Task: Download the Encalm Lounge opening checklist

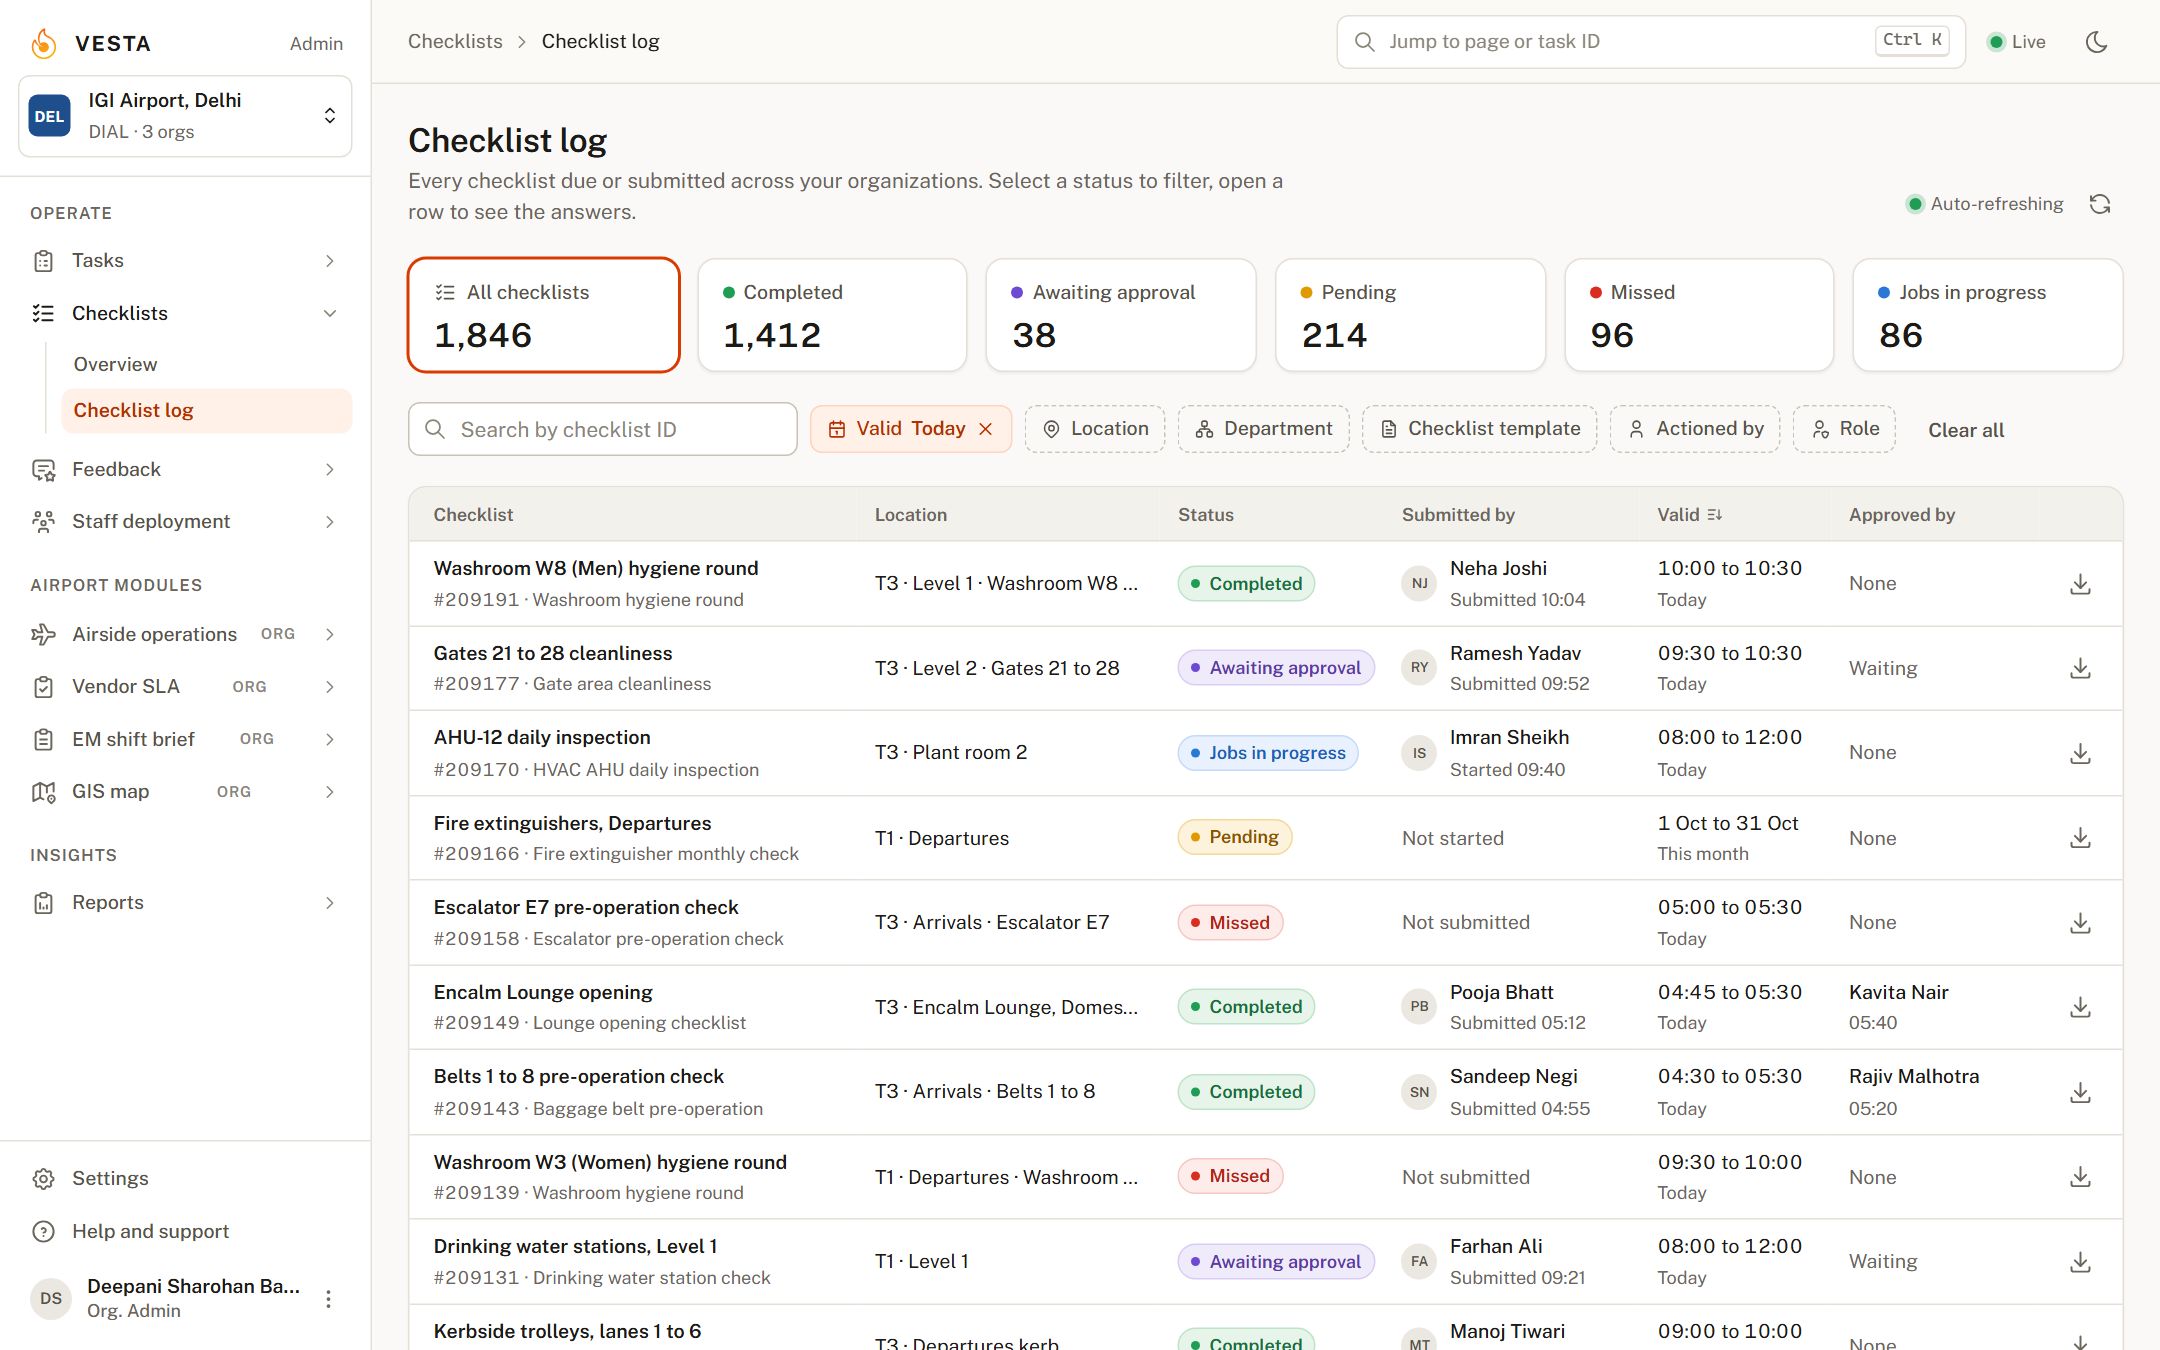Action: pyautogui.click(x=2080, y=1007)
